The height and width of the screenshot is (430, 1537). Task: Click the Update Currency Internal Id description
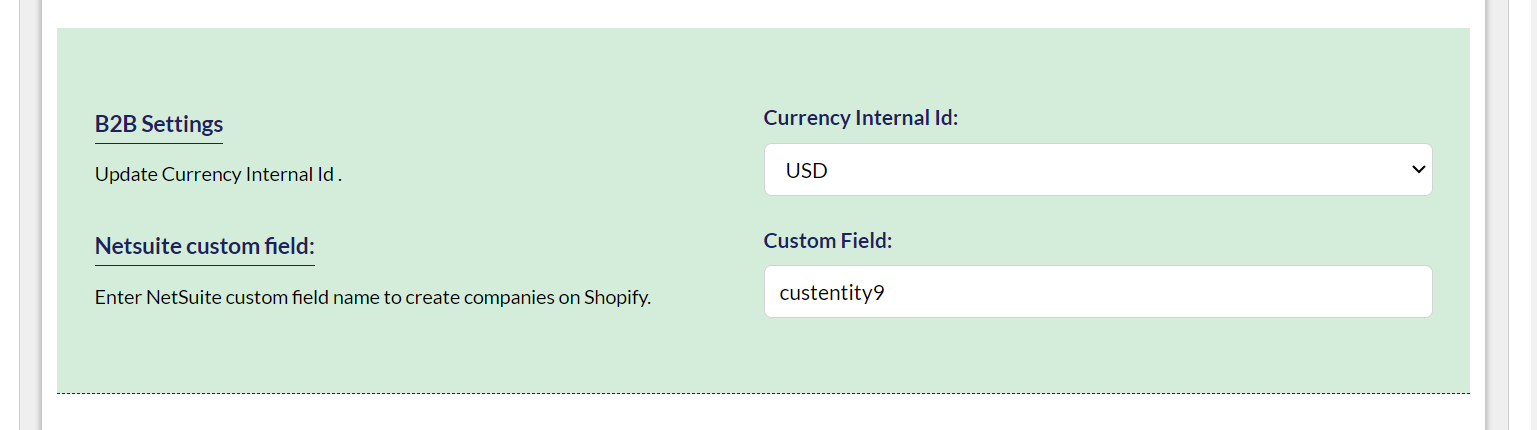coord(218,174)
